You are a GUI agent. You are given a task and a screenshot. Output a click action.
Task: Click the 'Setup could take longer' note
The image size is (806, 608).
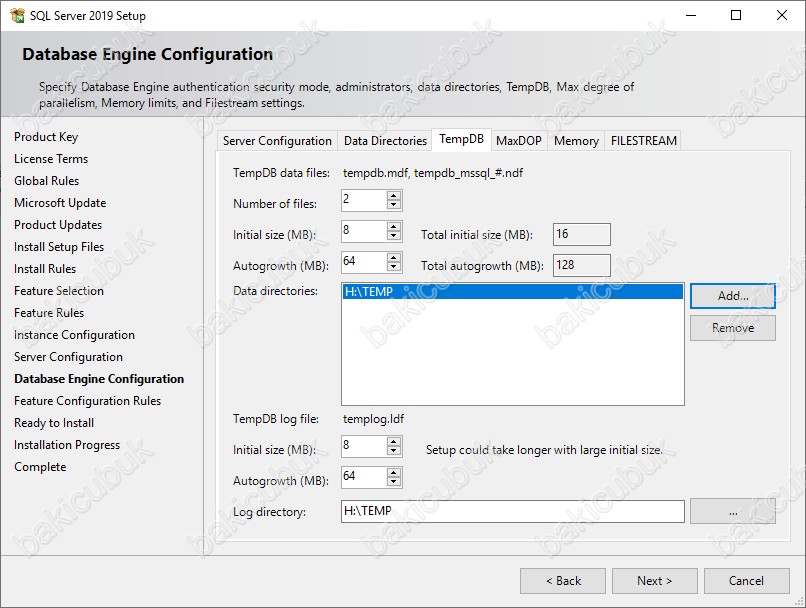coord(544,450)
